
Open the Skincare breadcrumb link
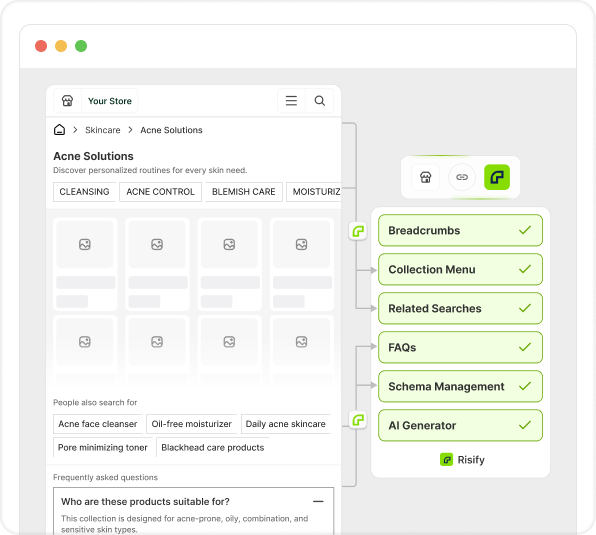(103, 130)
